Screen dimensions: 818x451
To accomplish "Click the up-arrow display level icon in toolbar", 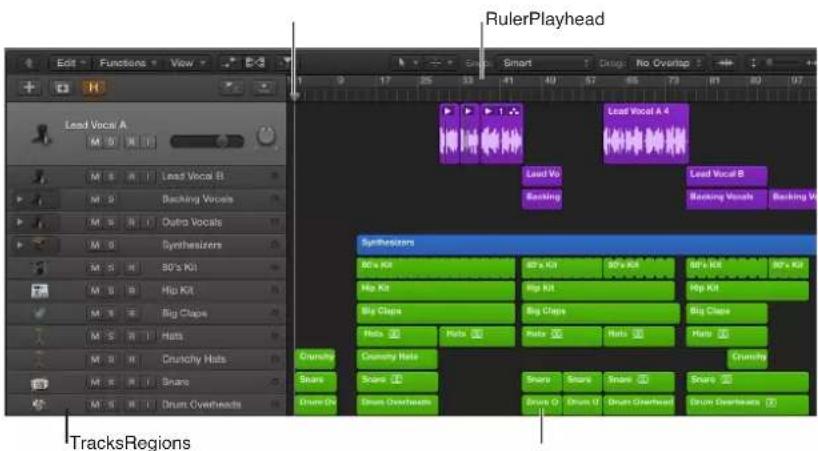I will coord(29,63).
